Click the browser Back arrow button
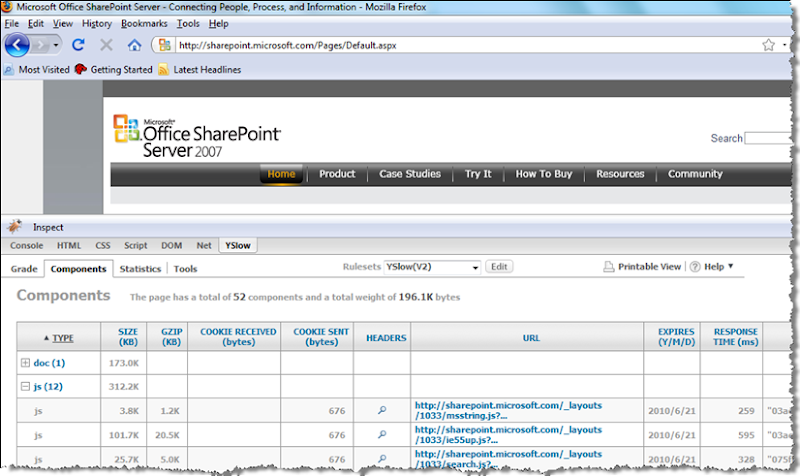This screenshot has width=800, height=476. pos(16,45)
